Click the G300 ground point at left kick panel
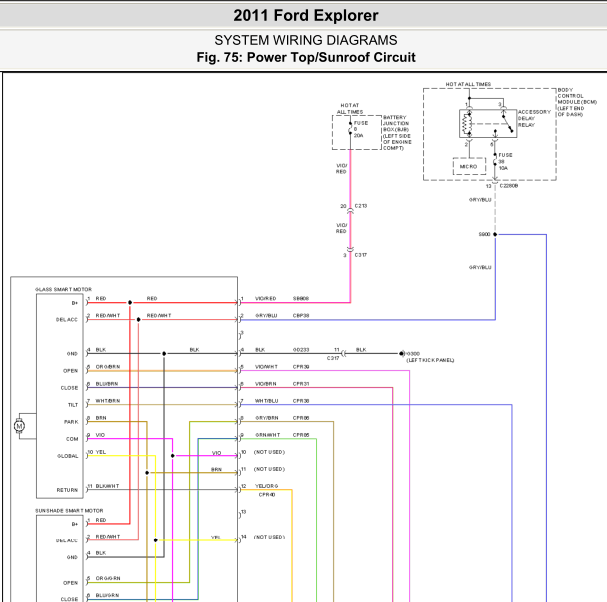Screen dimensions: 607x602 click(402, 353)
